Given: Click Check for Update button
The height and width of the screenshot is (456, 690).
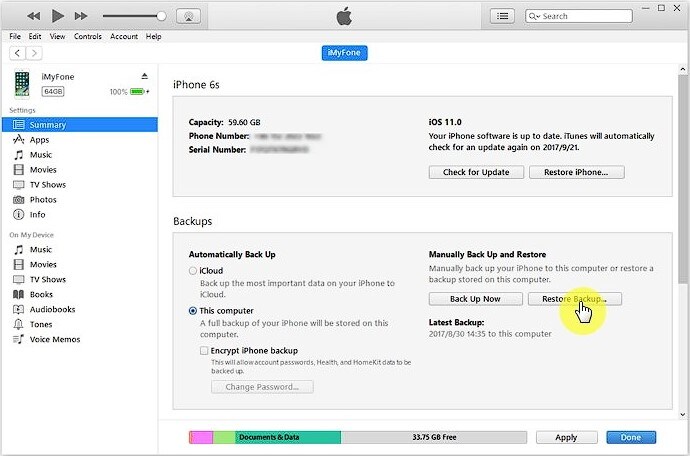Looking at the screenshot, I should click(476, 172).
